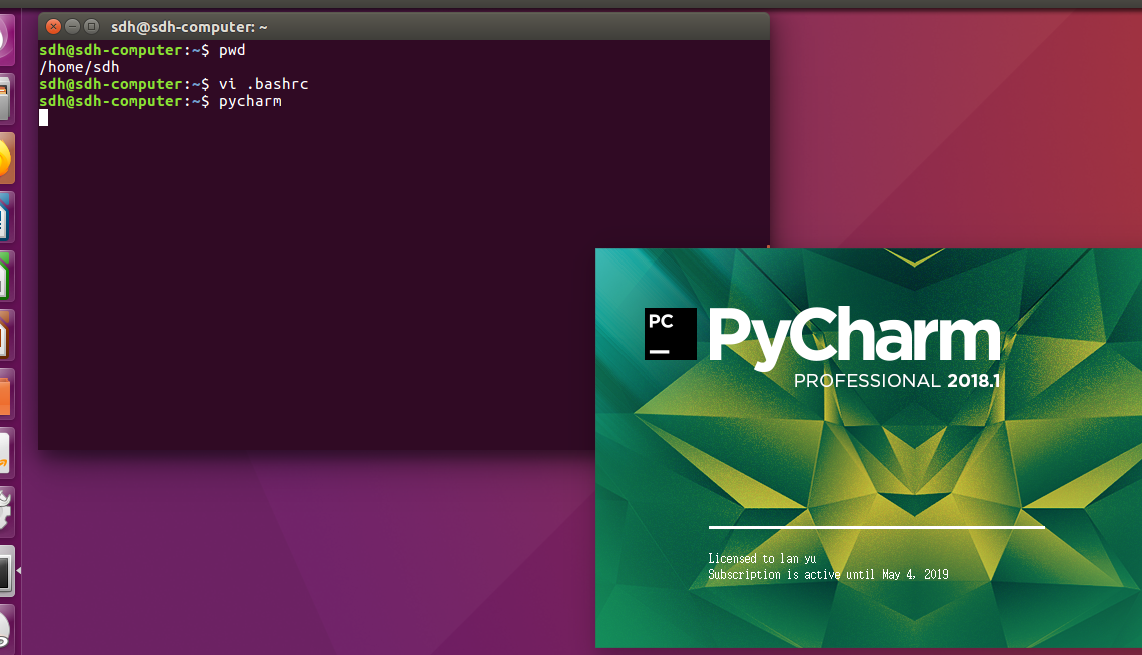Minimize the terminal window
Viewport: 1142px width, 655px height.
click(x=72, y=27)
